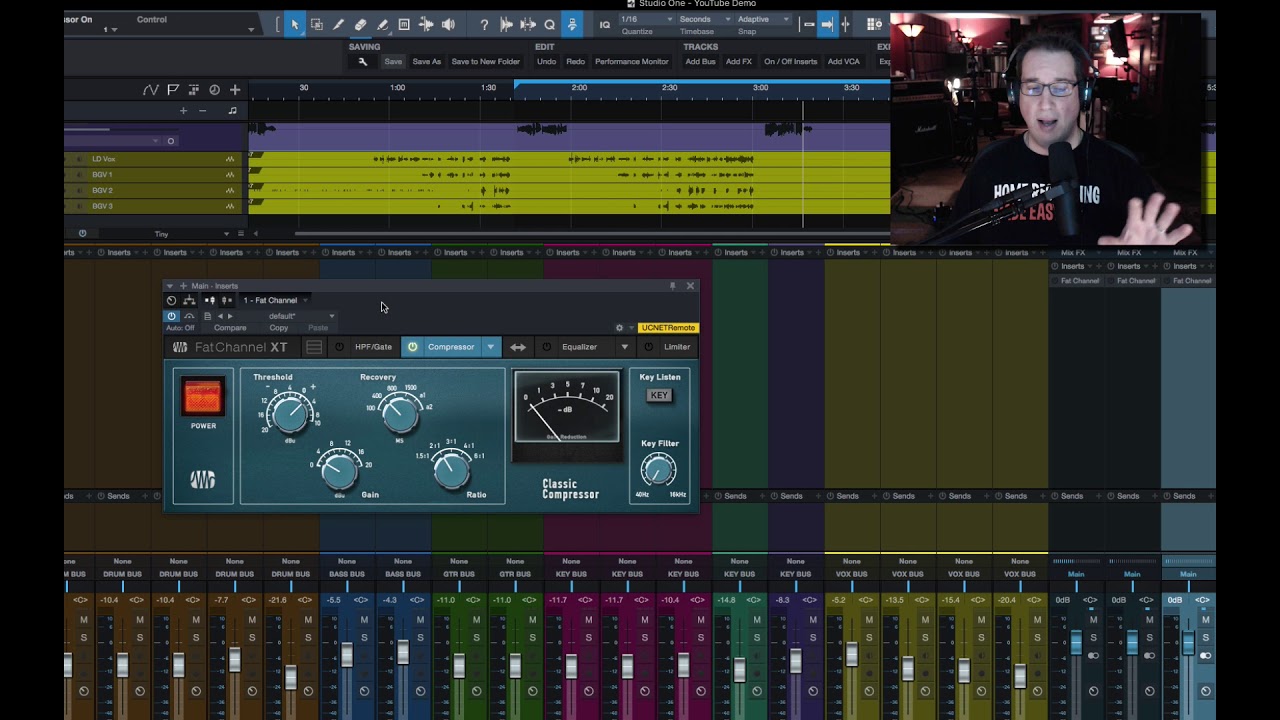The image size is (1280, 720).
Task: Switch to the Equalizer section
Action: pyautogui.click(x=579, y=347)
